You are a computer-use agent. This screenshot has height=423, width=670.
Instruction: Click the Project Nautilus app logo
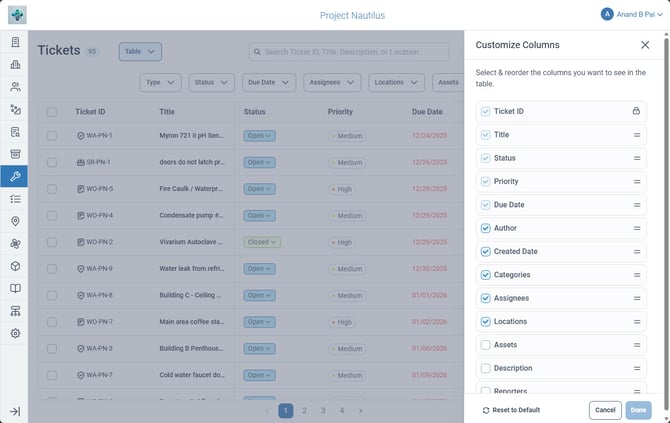click(x=17, y=15)
